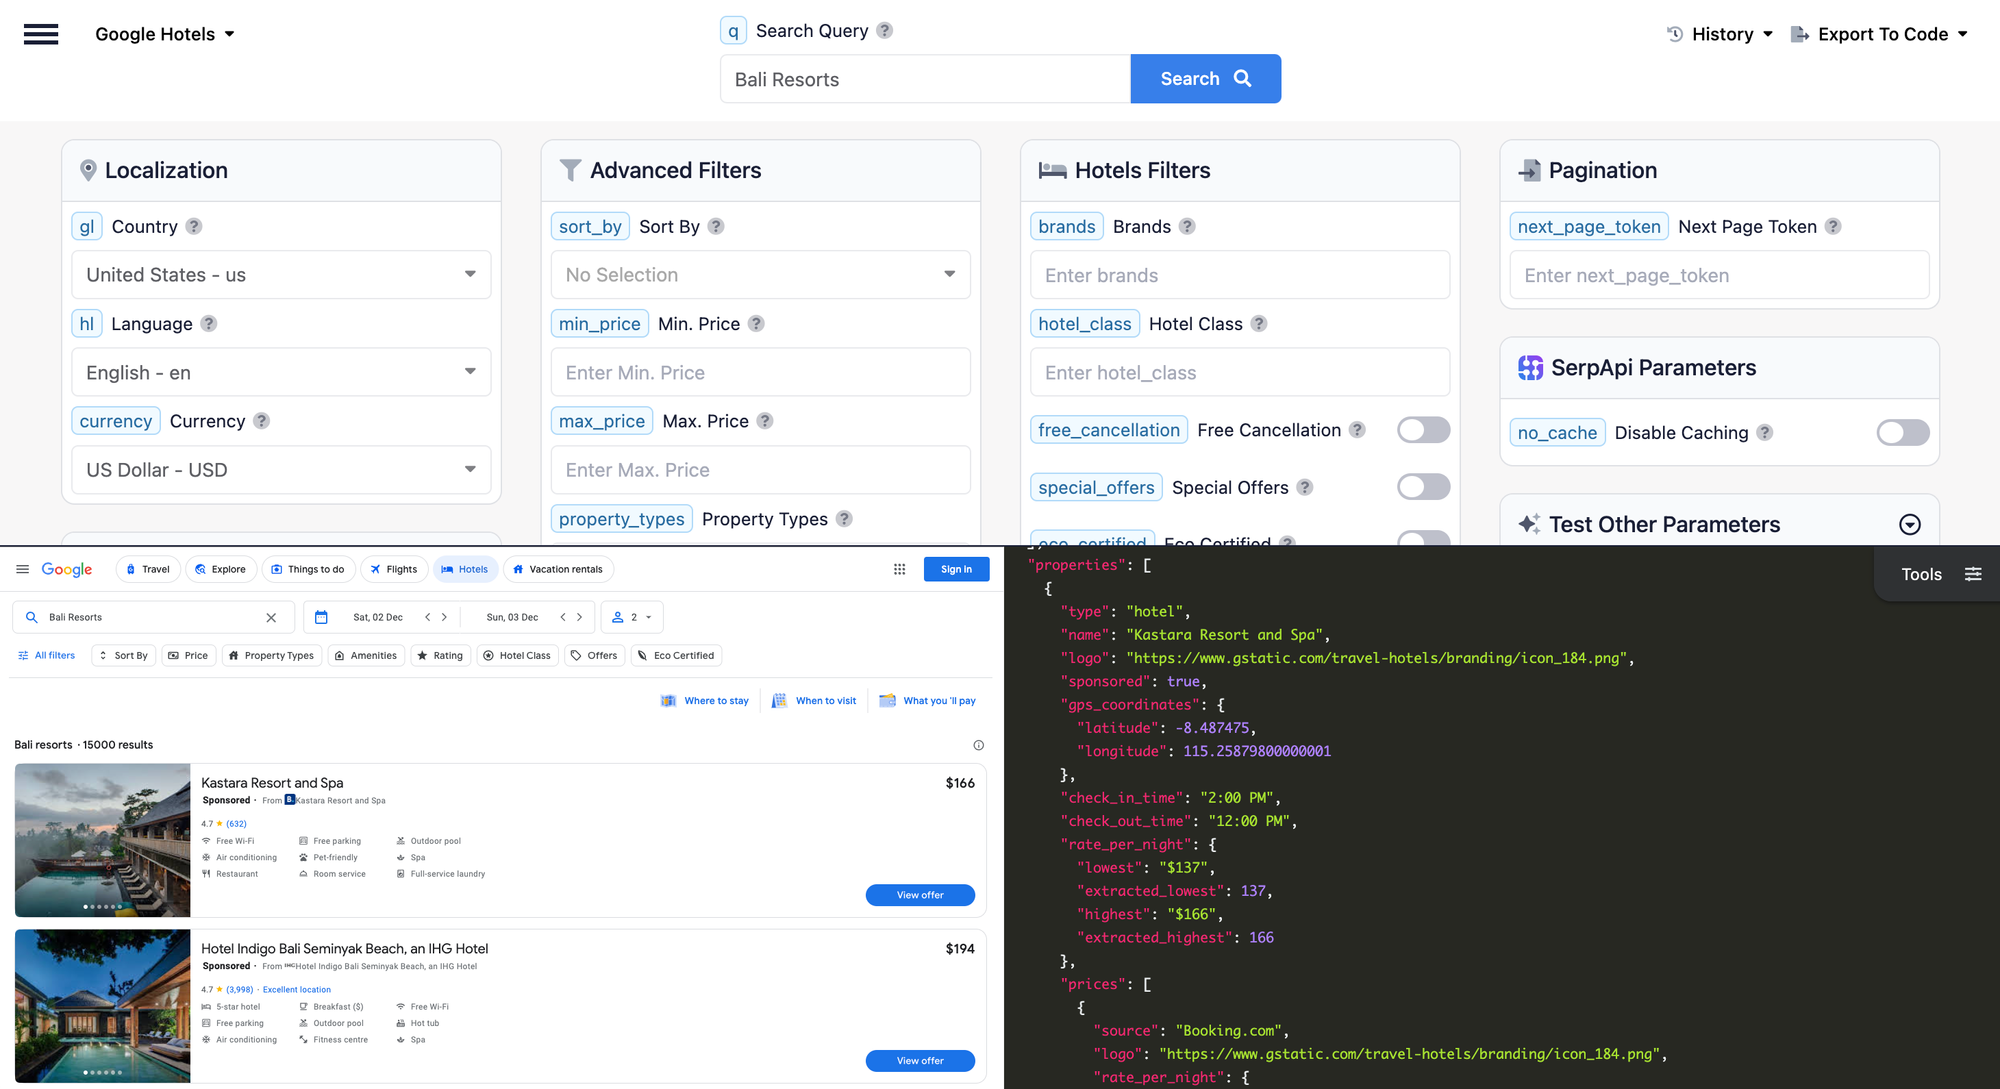Open the hamburger menu icon at top left
Image resolution: width=2000 pixels, height=1089 pixels.
[41, 34]
